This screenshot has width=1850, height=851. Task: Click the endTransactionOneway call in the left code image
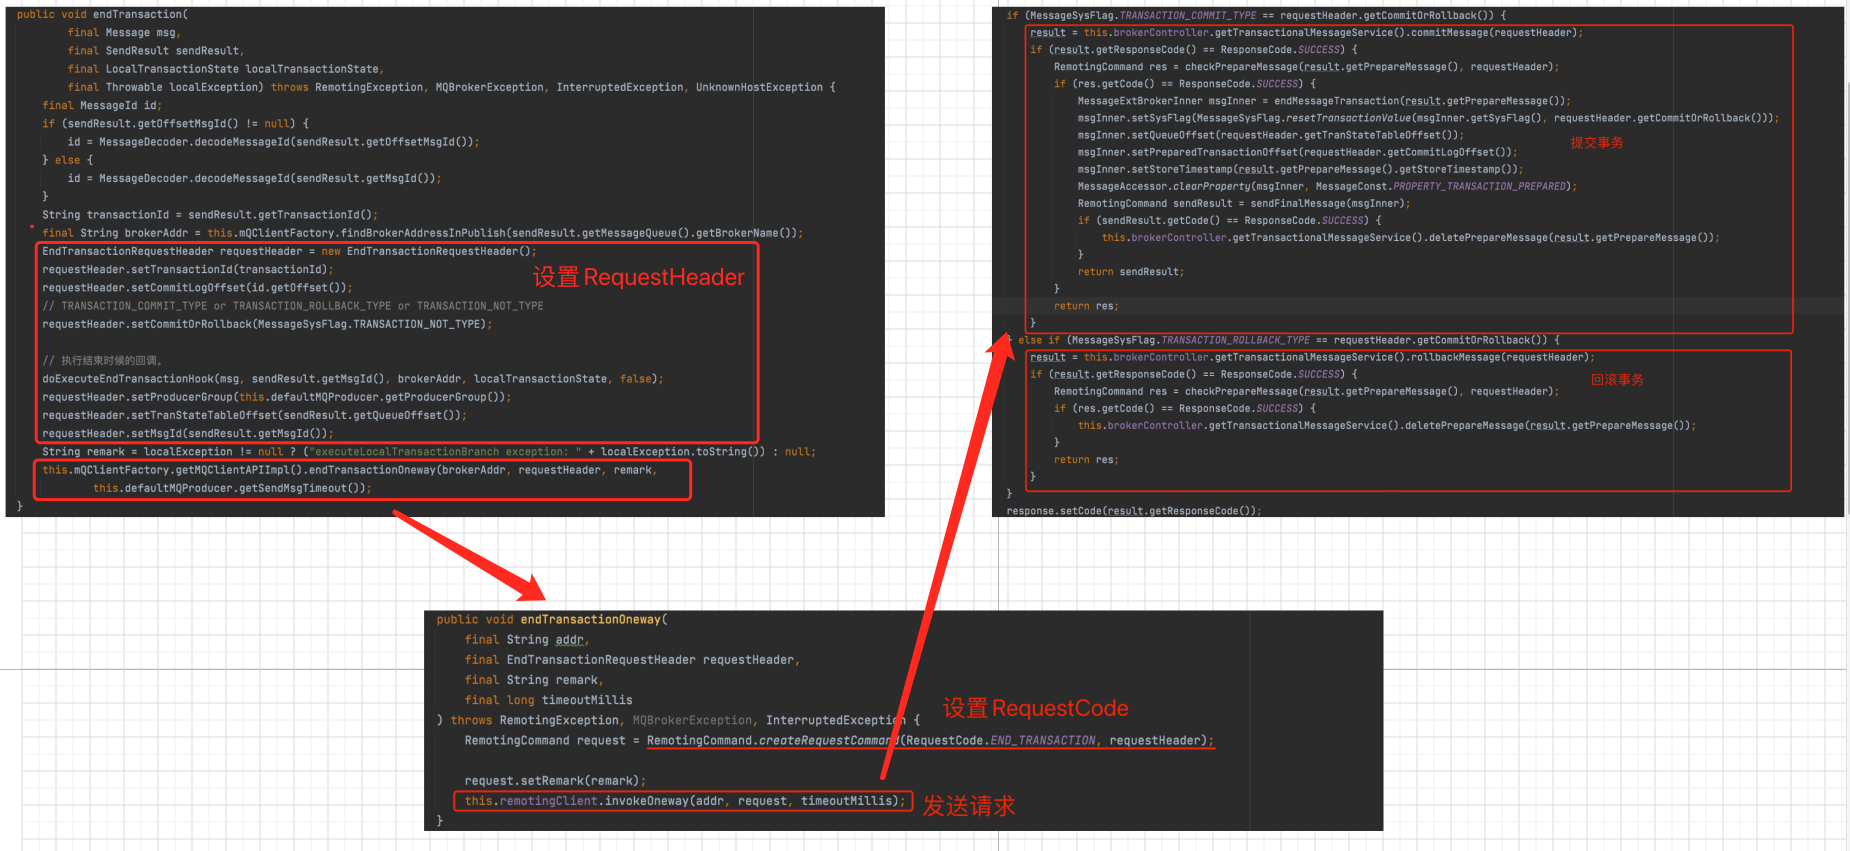350,470
